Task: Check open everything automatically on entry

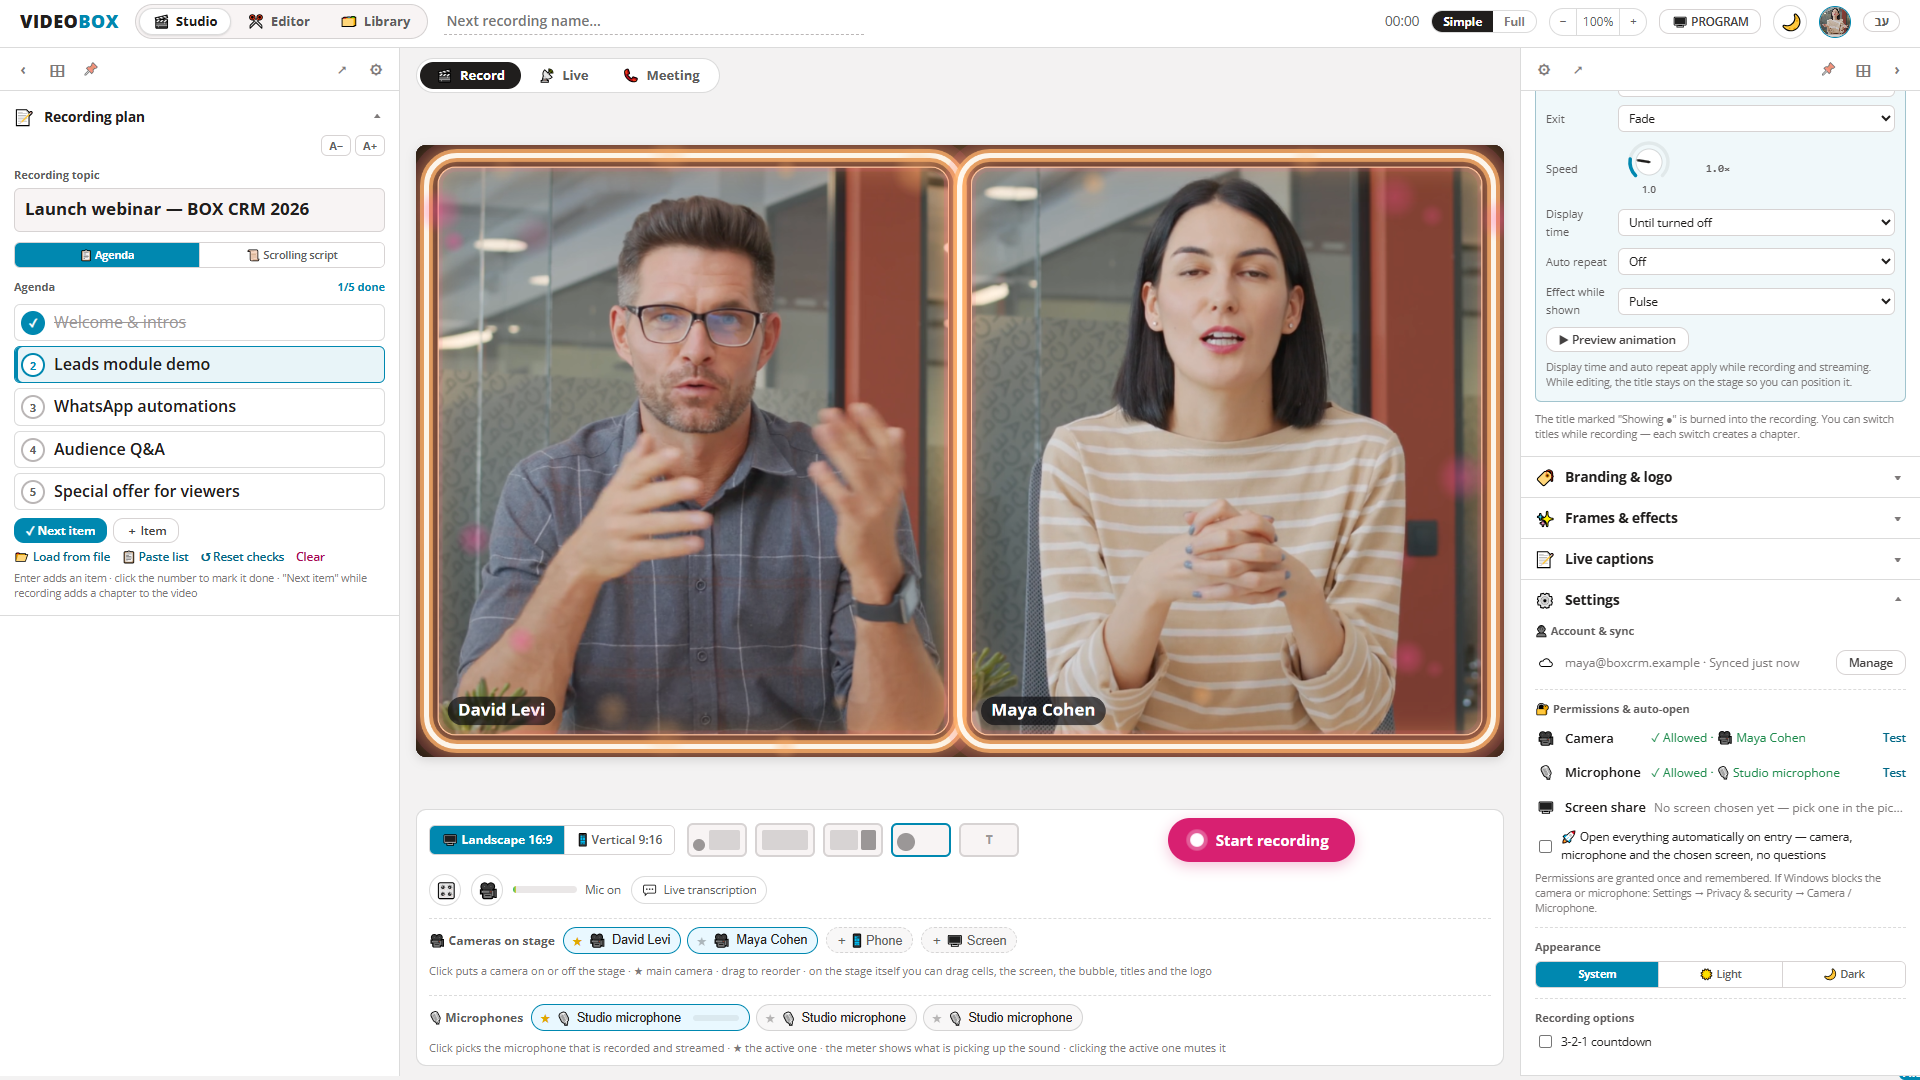Action: pyautogui.click(x=1545, y=846)
